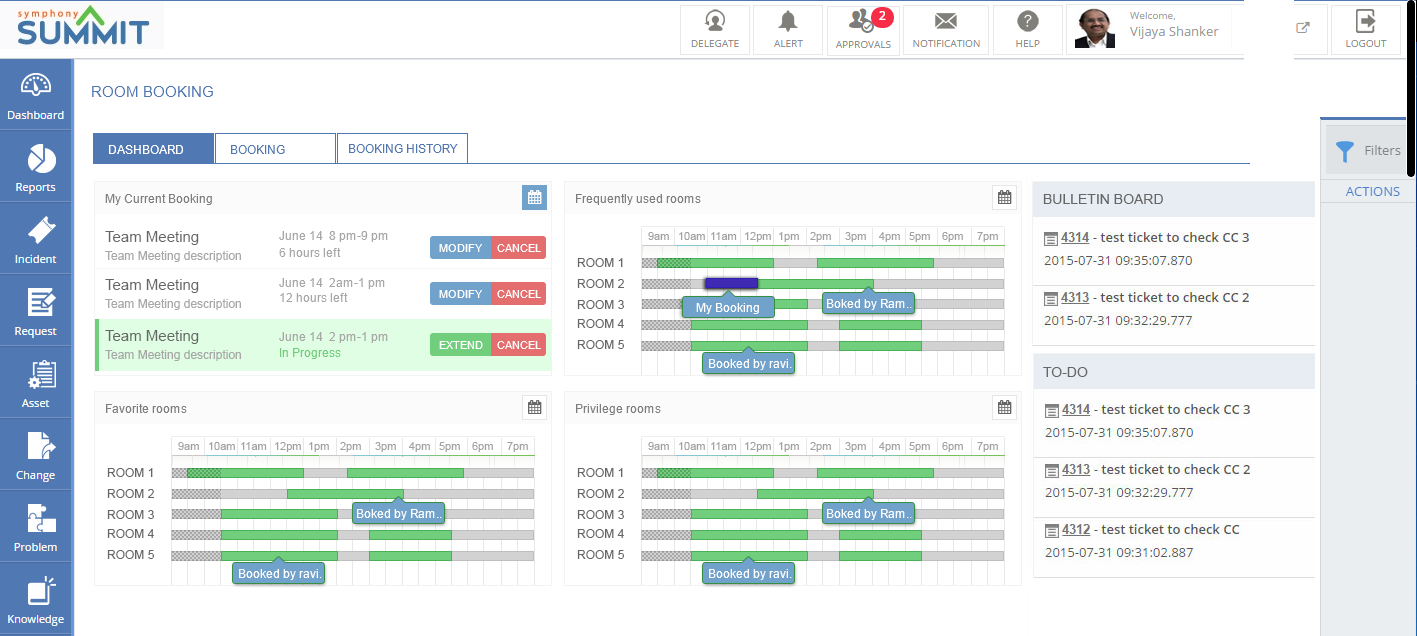Click the My Booking bar on Room 2
This screenshot has width=1417, height=636.
[x=731, y=284]
